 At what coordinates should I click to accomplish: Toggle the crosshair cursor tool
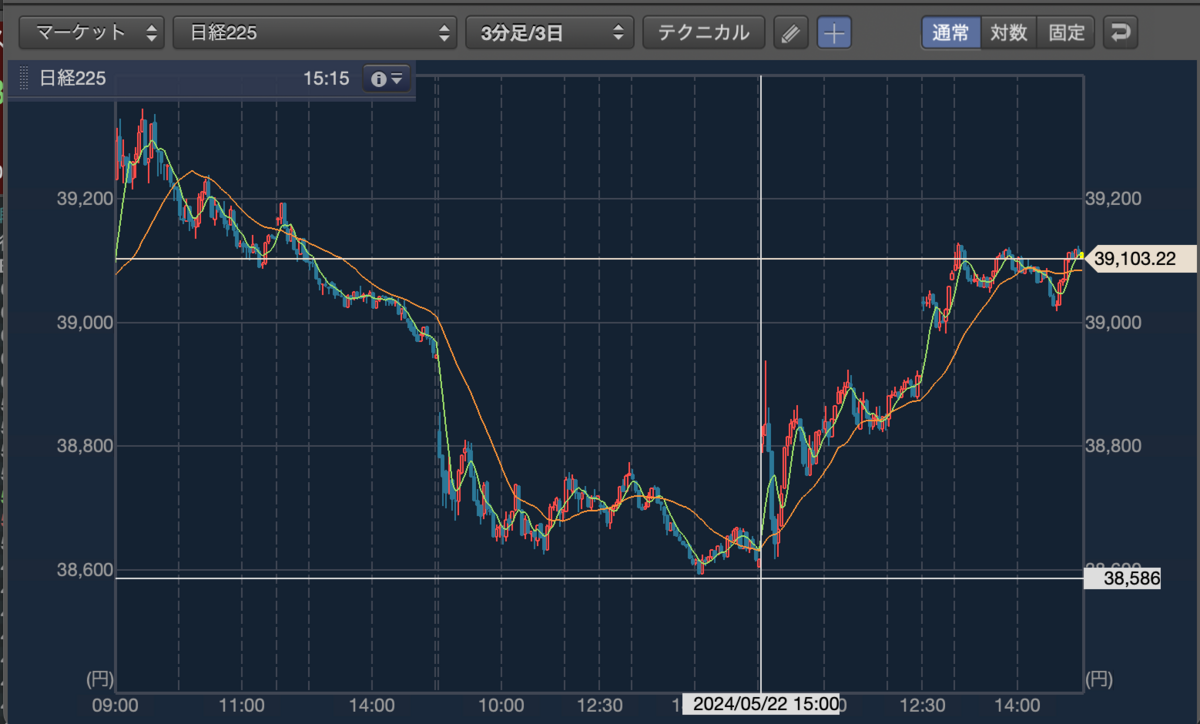pos(834,33)
